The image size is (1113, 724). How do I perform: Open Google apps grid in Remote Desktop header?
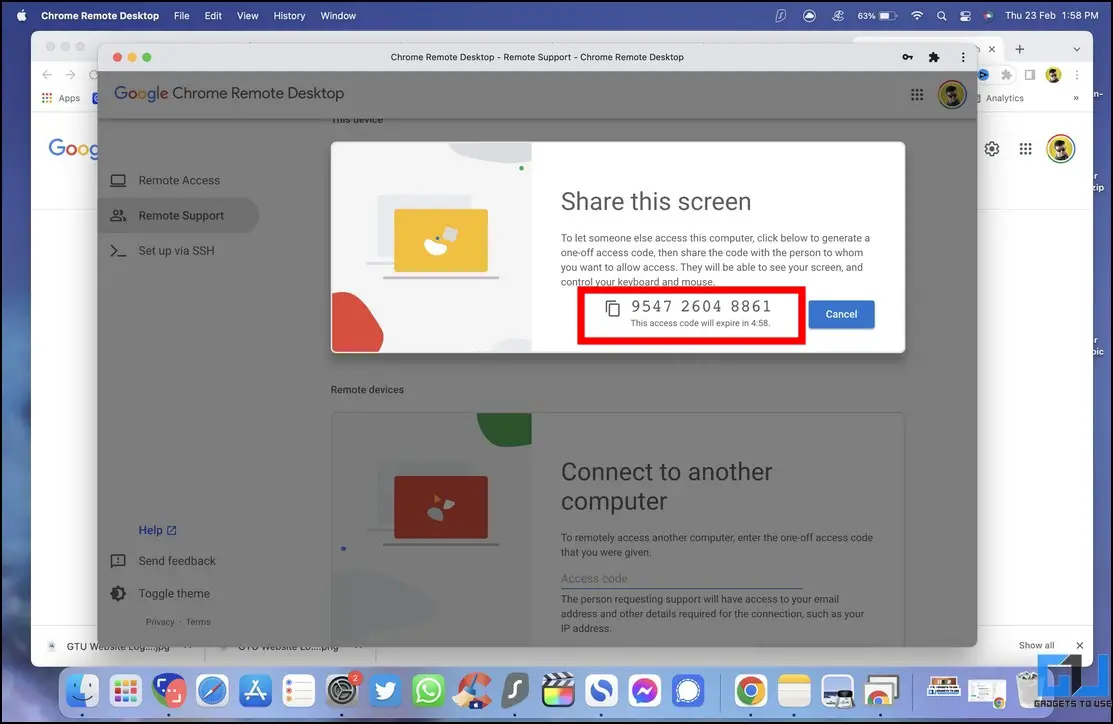(x=917, y=94)
